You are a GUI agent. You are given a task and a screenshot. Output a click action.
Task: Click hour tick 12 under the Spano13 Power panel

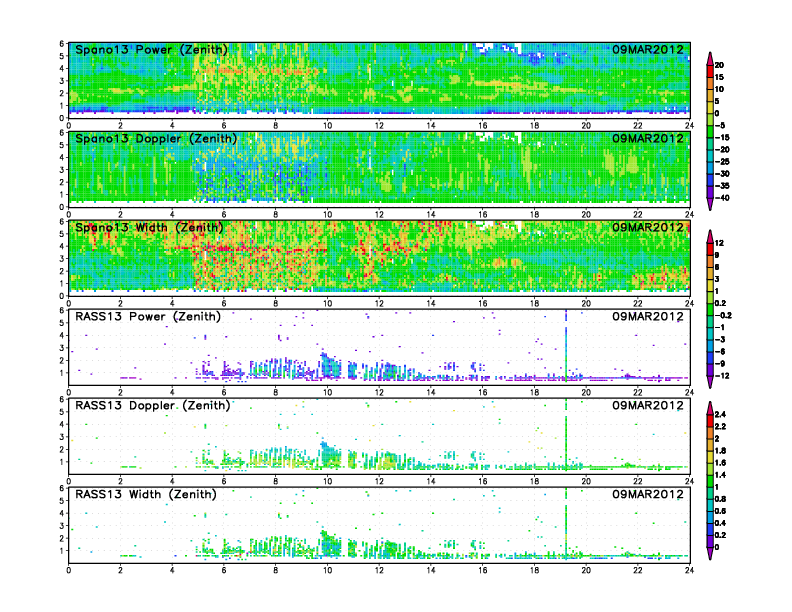pos(379,126)
